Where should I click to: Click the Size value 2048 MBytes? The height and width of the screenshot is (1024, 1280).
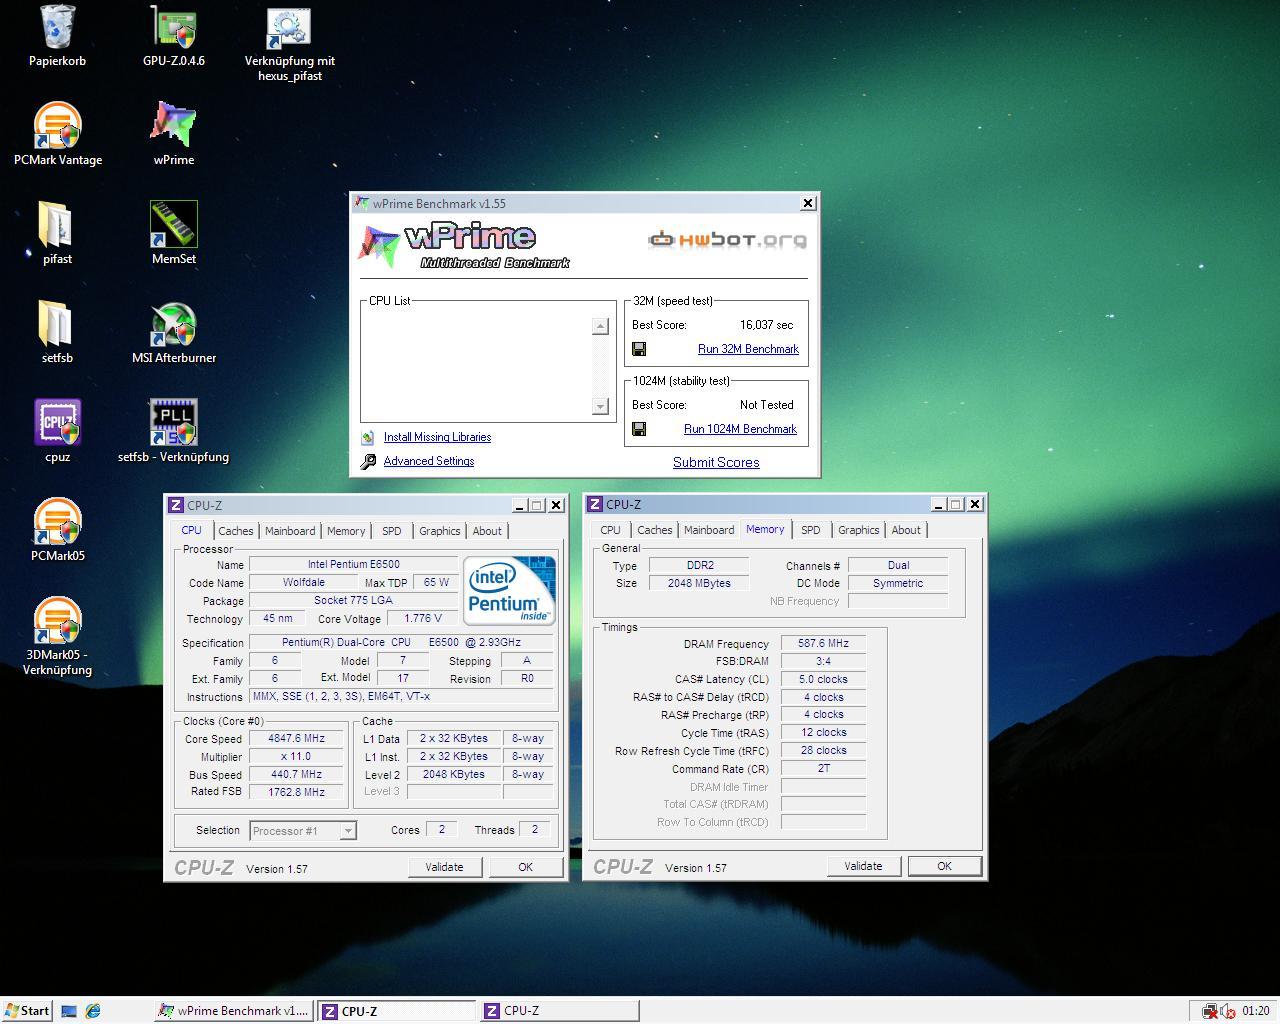(x=699, y=583)
